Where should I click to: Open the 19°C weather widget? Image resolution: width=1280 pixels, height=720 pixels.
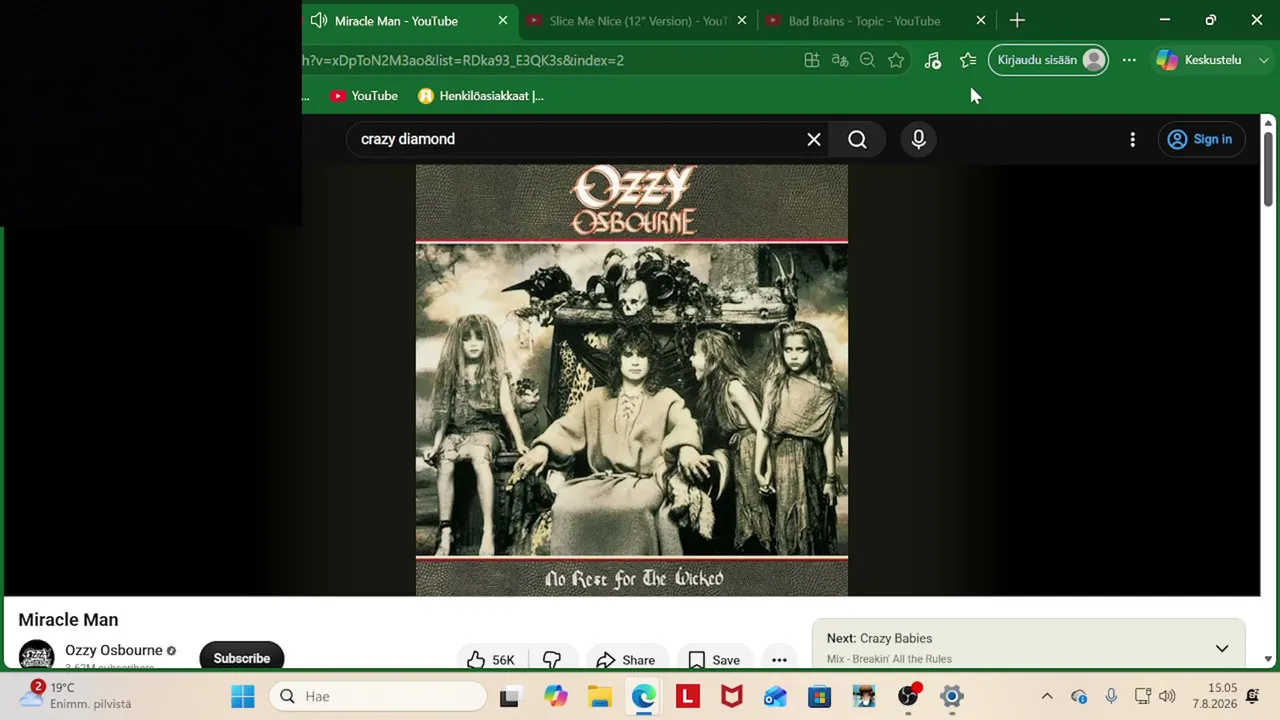click(78, 695)
